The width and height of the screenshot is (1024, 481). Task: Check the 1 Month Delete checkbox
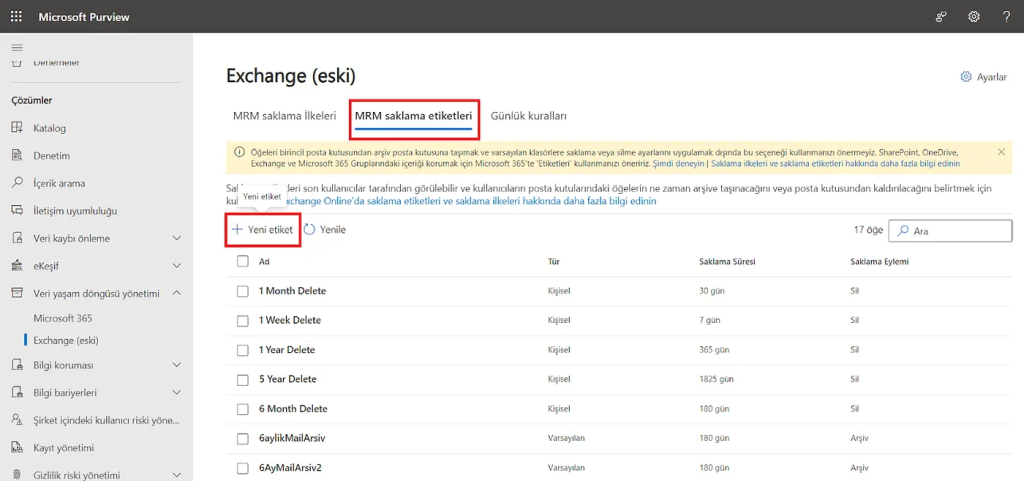click(243, 291)
